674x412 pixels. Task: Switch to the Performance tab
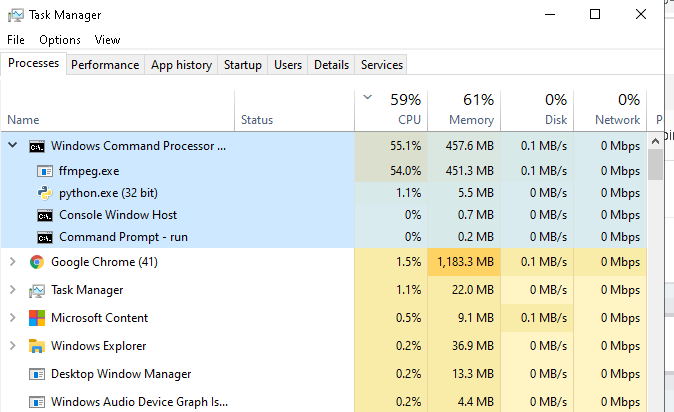[x=105, y=65]
